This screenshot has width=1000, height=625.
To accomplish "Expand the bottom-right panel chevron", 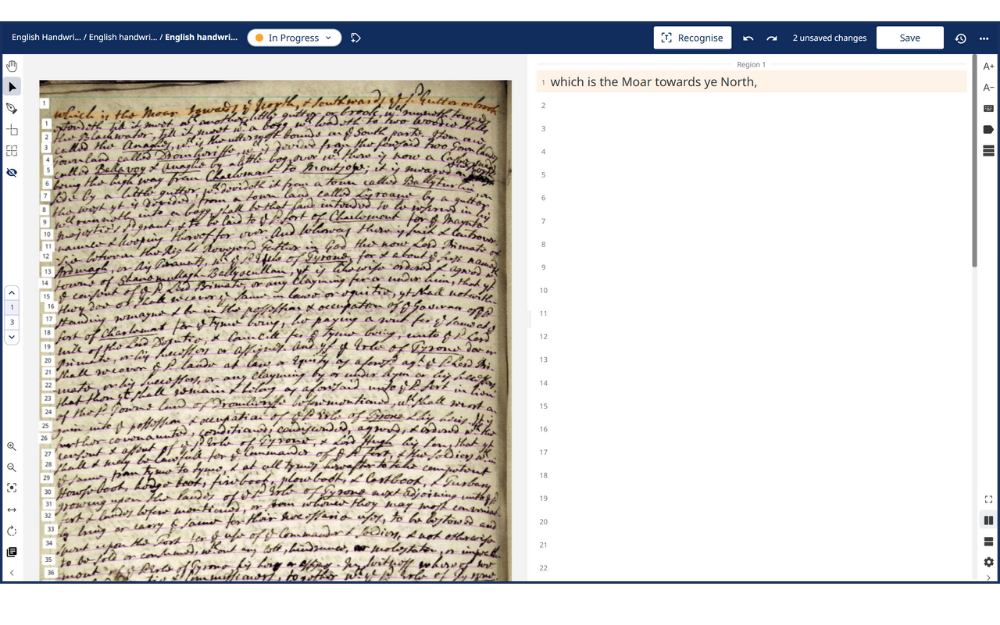I will [988, 577].
